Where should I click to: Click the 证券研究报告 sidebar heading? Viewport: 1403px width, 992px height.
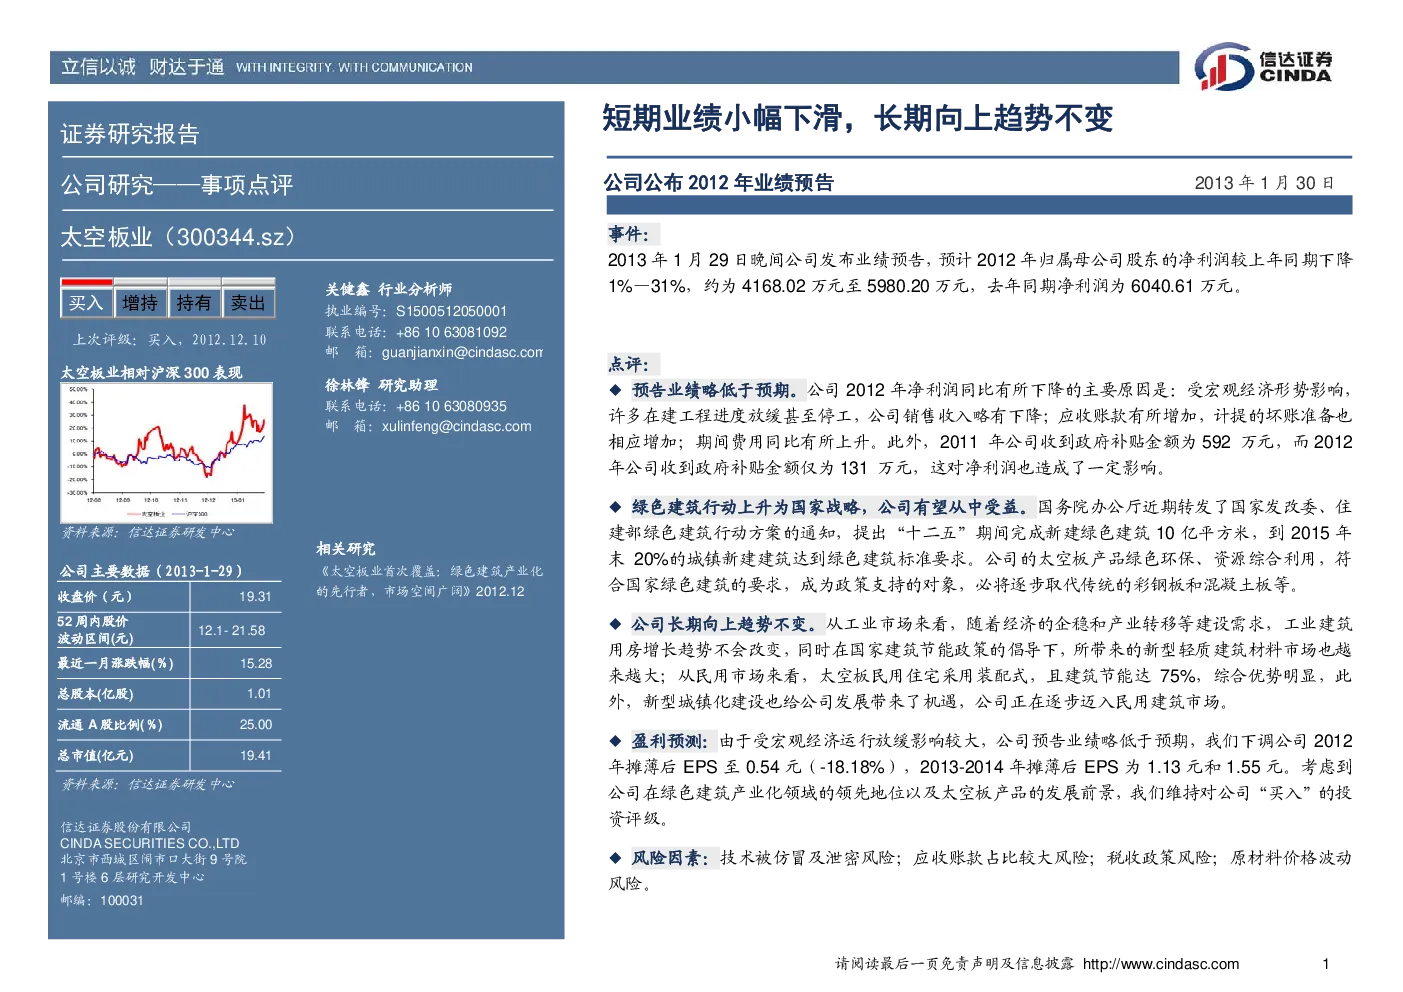130,134
